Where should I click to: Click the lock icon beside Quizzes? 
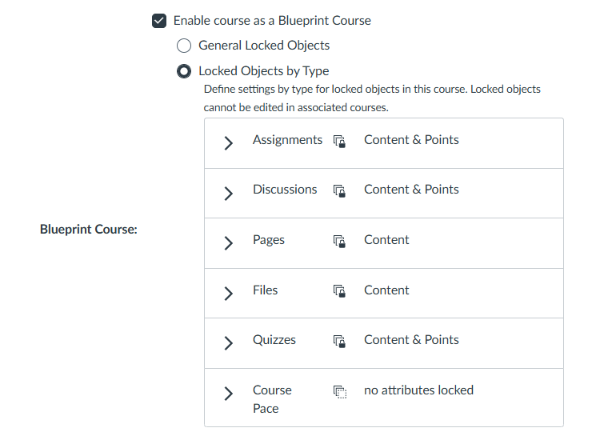click(339, 341)
